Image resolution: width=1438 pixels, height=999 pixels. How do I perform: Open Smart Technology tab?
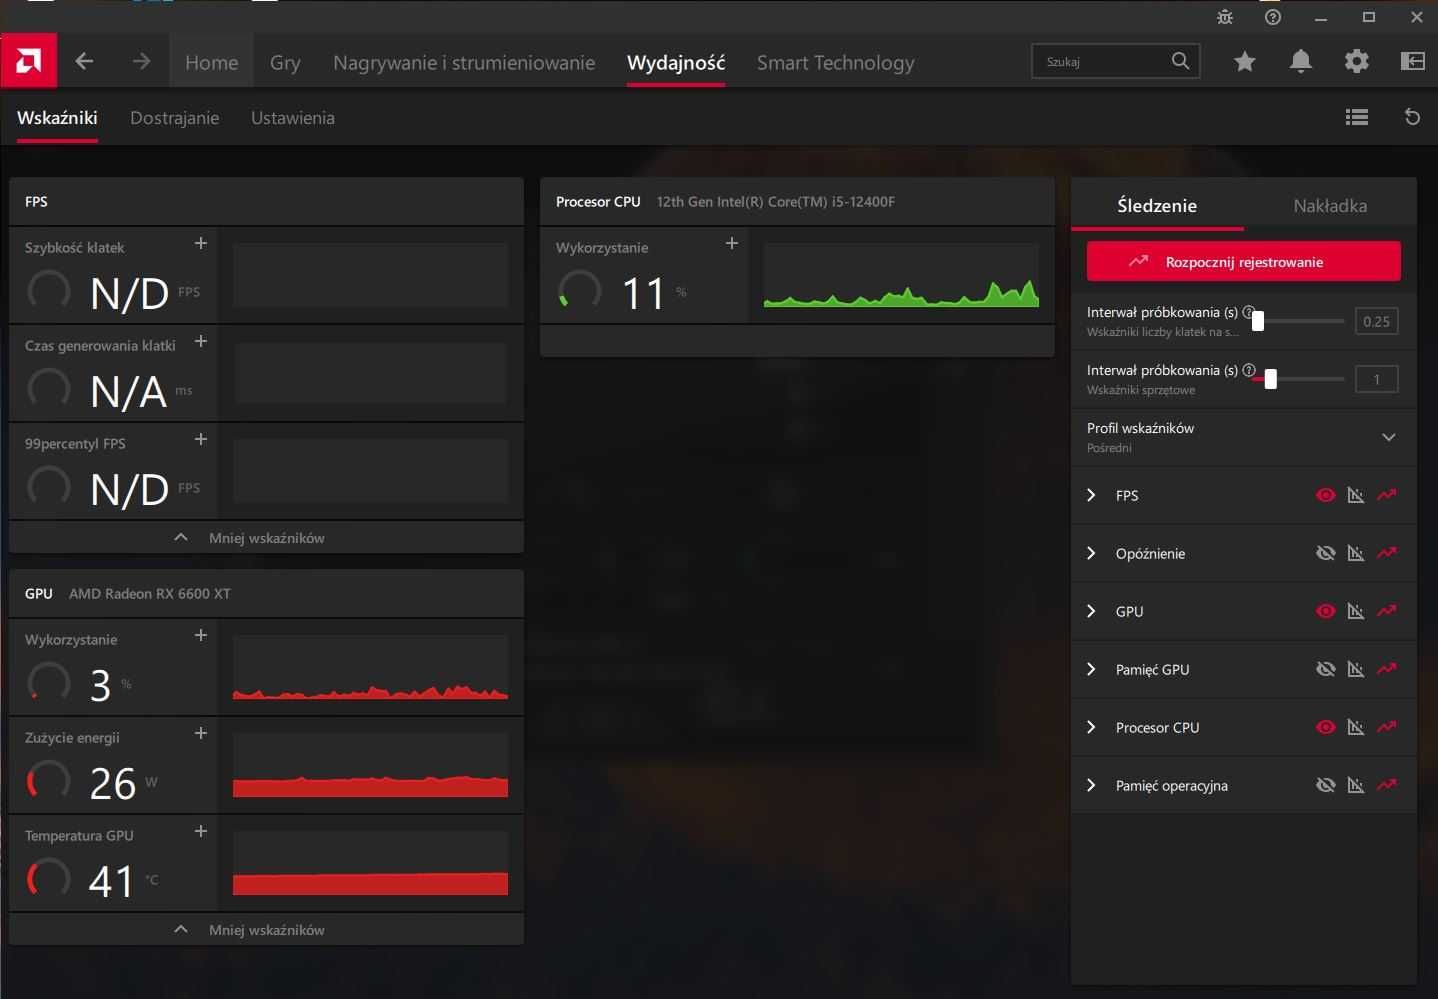point(835,62)
